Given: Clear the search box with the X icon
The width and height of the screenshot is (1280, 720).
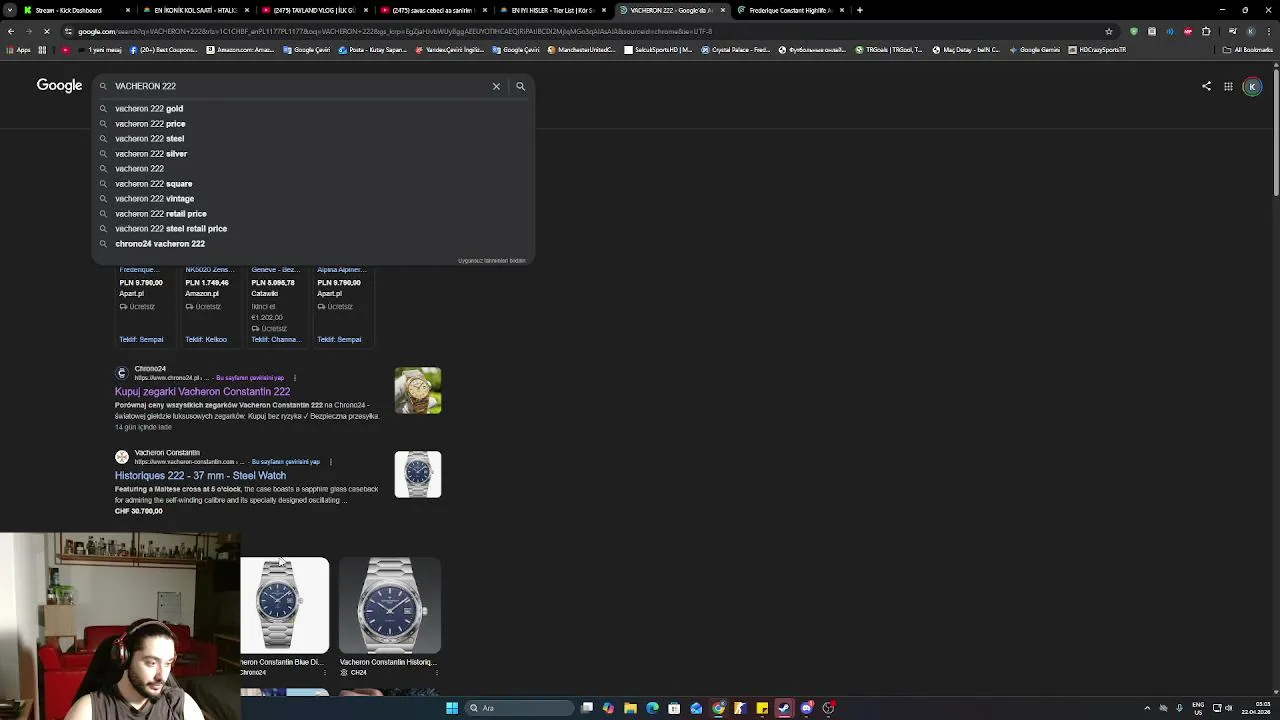Looking at the screenshot, I should click(x=496, y=86).
